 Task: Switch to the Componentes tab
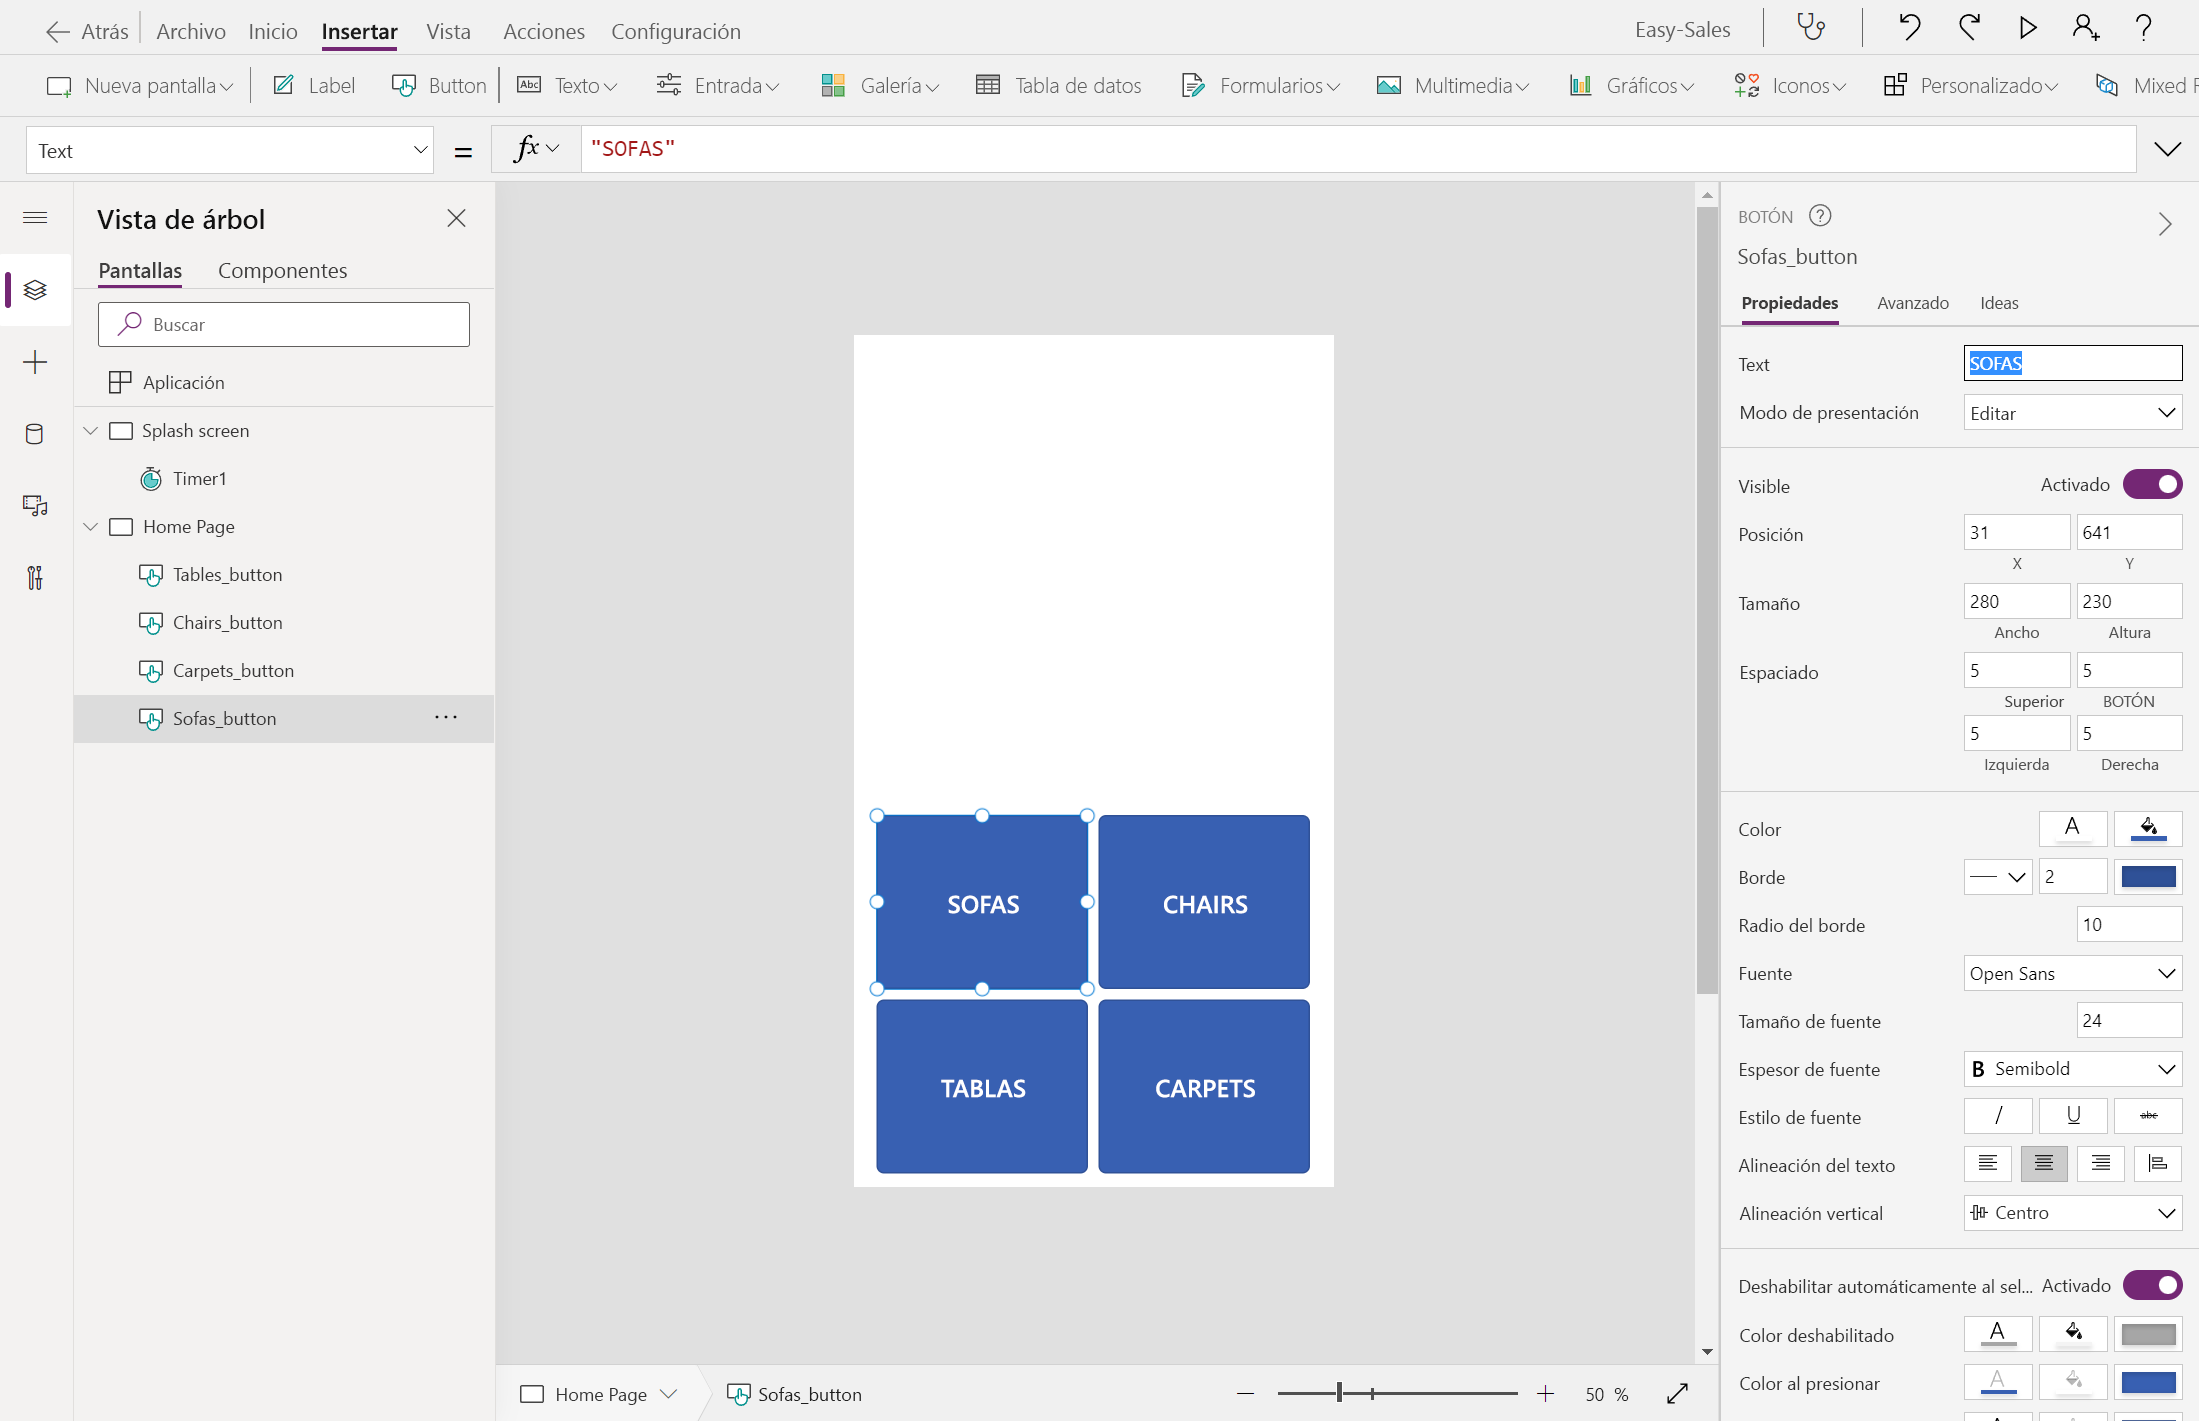[x=283, y=270]
